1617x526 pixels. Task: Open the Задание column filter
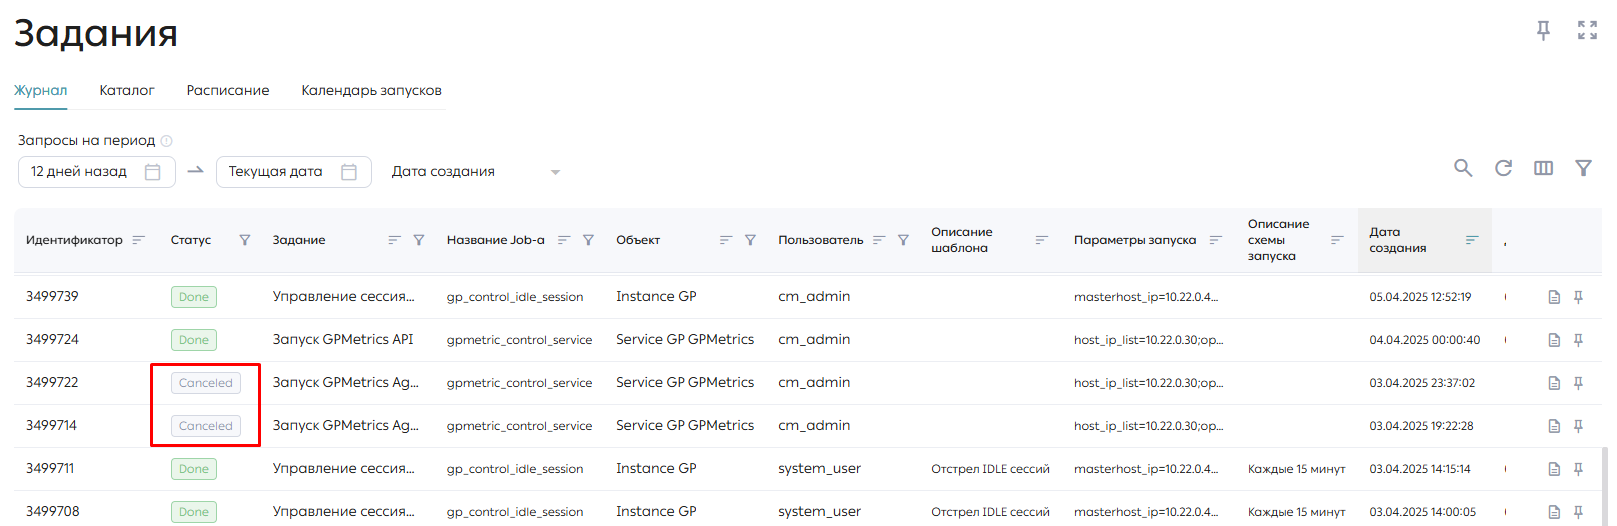[419, 240]
